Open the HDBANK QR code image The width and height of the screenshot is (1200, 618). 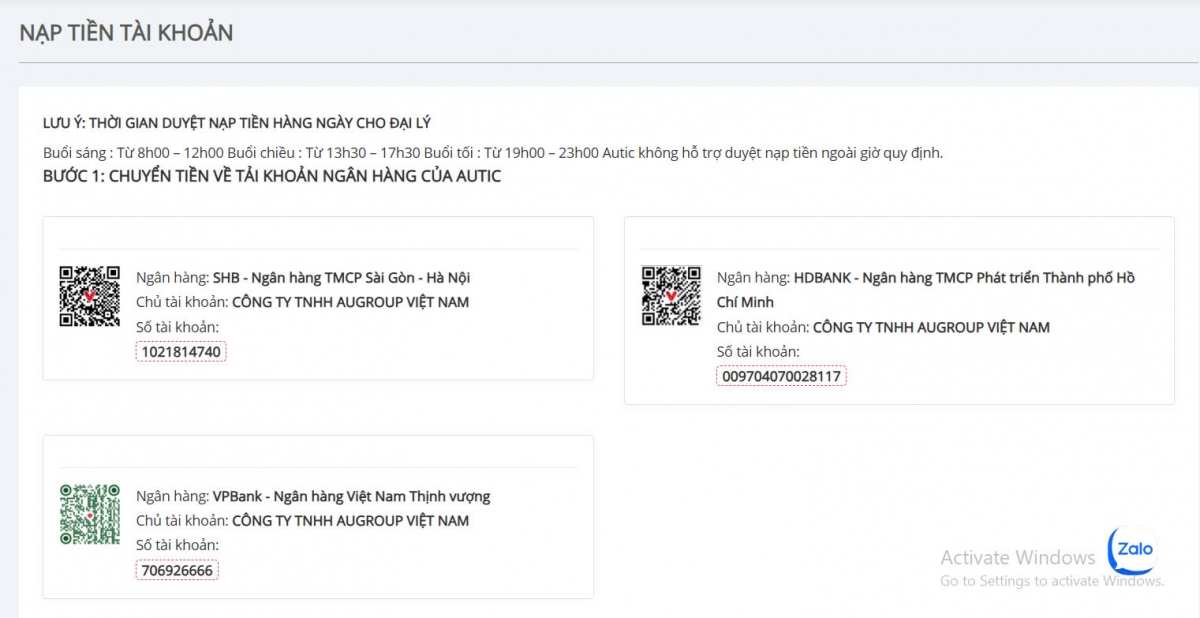[x=670, y=296]
